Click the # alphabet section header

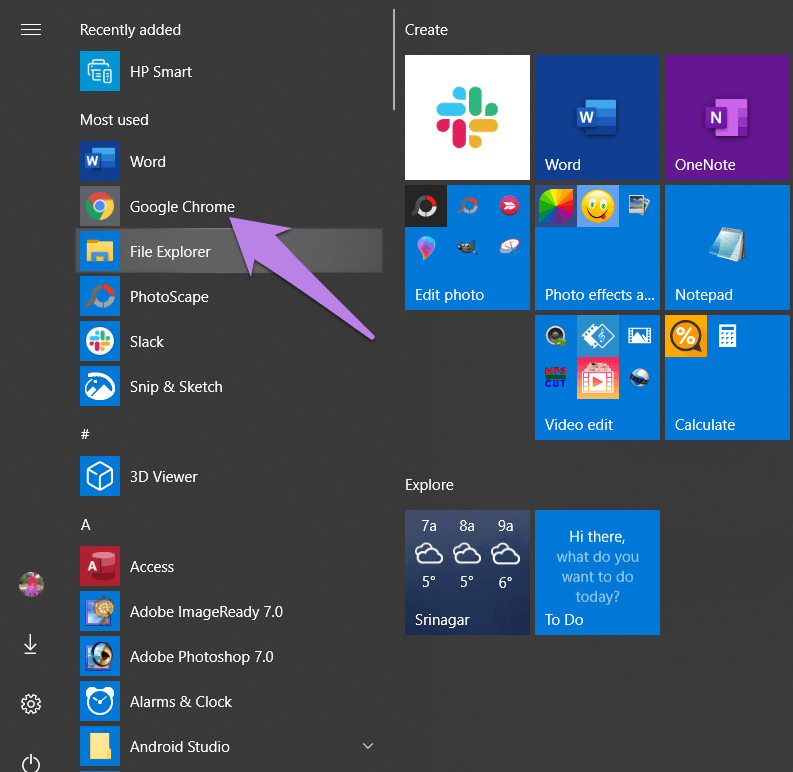(85, 434)
